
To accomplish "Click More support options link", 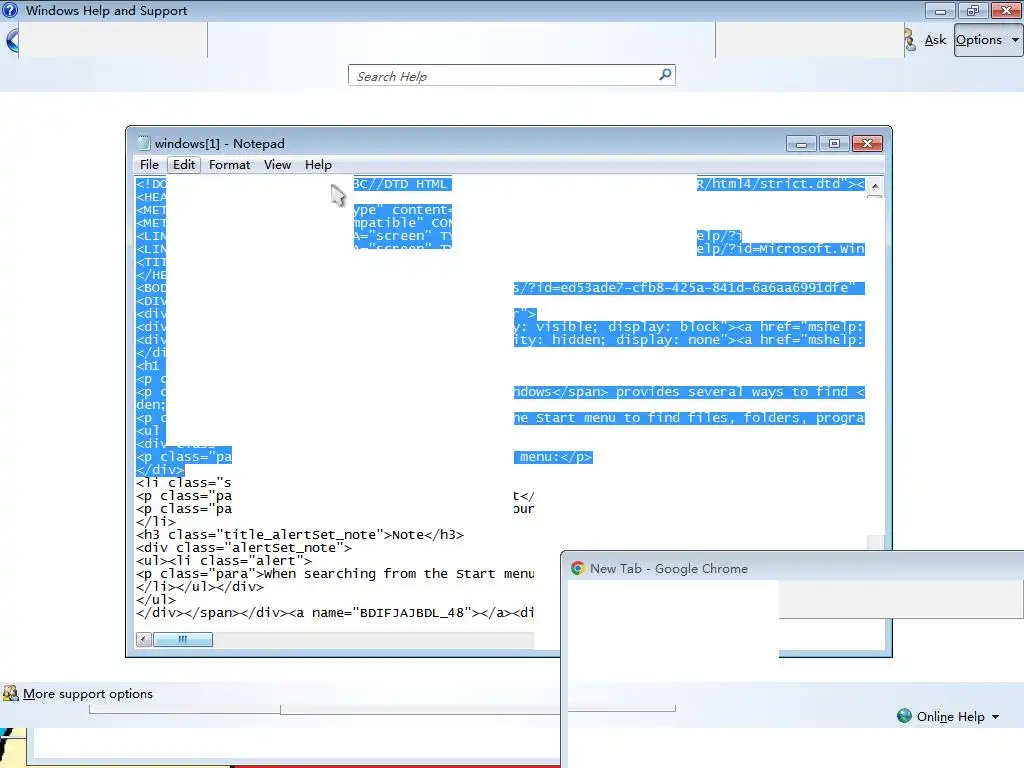I will 88,694.
